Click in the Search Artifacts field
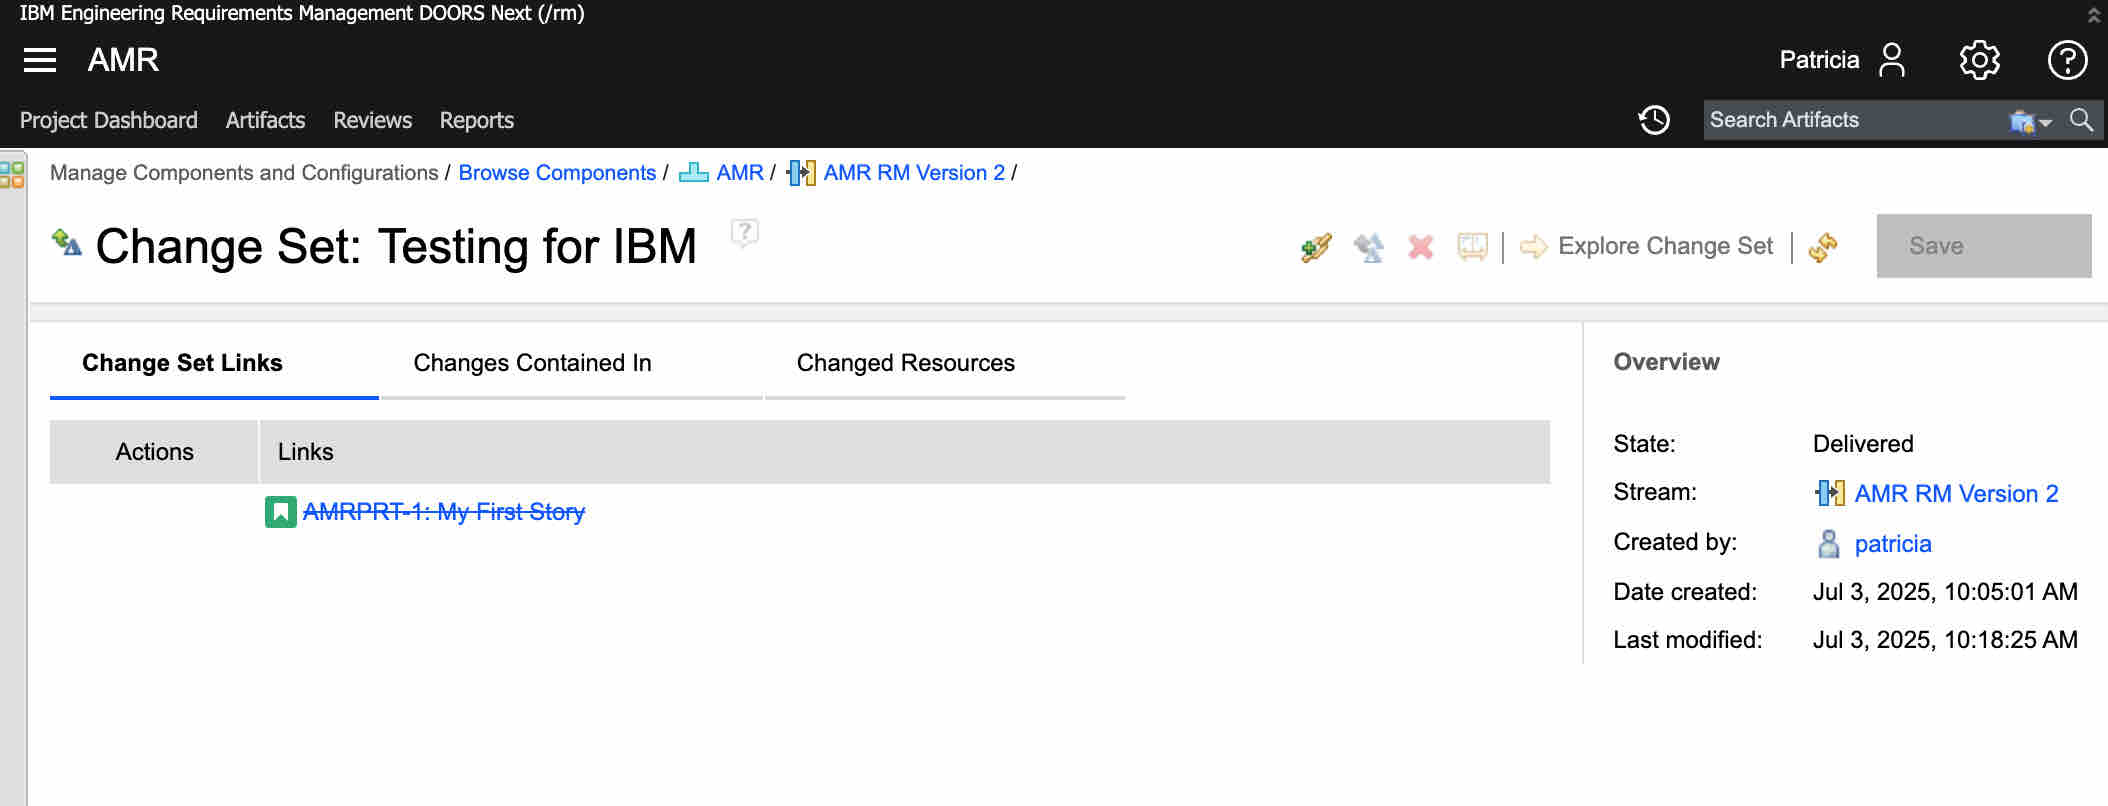Viewport: 2108px width, 806px height. (x=1850, y=120)
